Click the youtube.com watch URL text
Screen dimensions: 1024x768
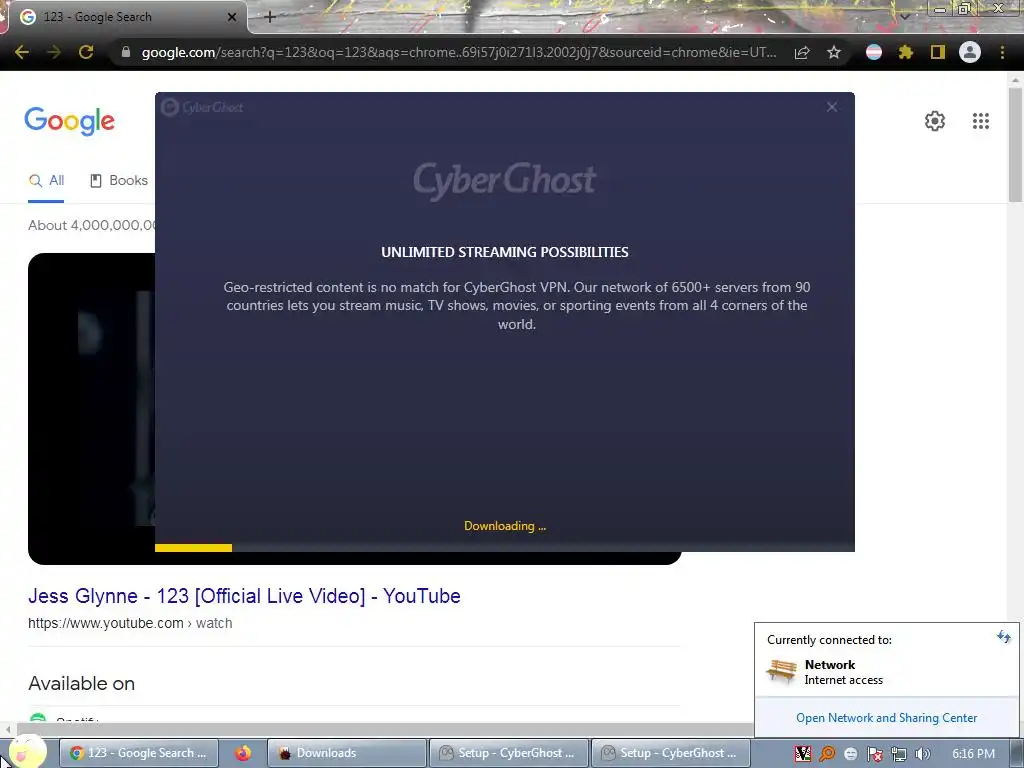click(x=130, y=623)
